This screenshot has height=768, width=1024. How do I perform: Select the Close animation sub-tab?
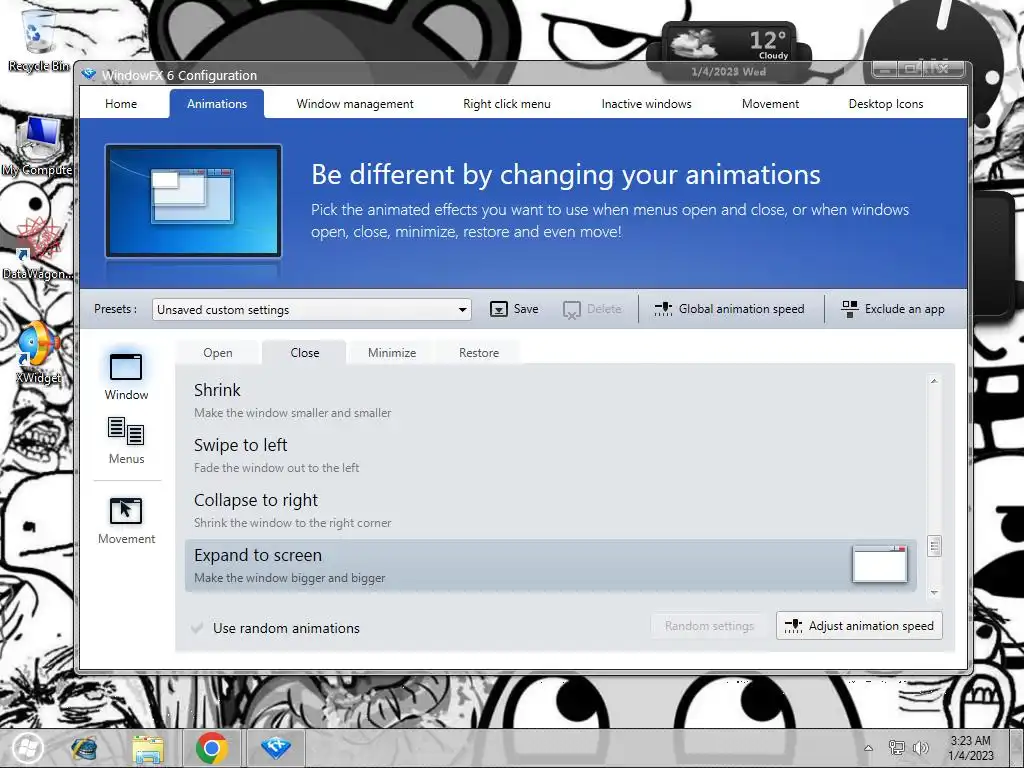coord(304,353)
